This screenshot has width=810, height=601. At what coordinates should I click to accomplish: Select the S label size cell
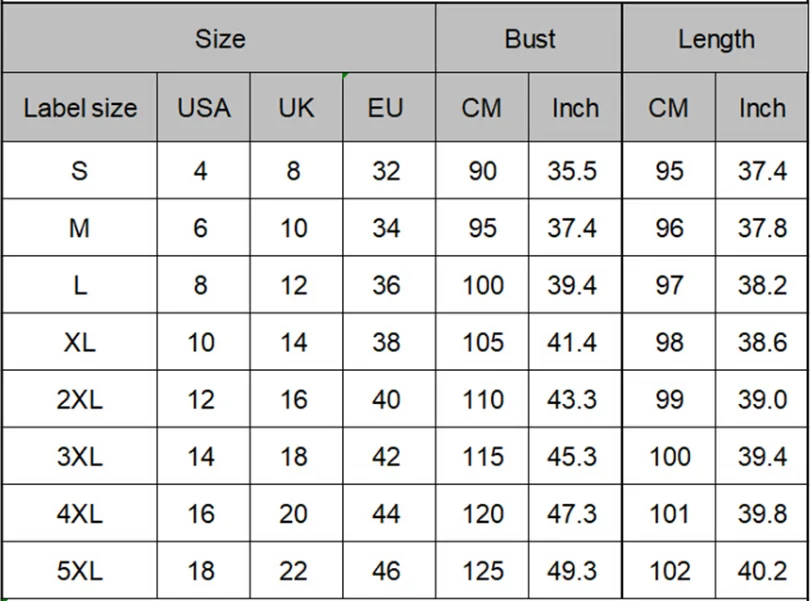coord(80,171)
